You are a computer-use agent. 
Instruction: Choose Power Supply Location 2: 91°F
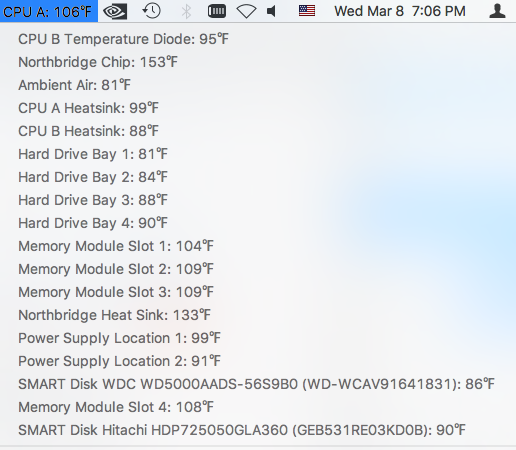(x=258, y=361)
